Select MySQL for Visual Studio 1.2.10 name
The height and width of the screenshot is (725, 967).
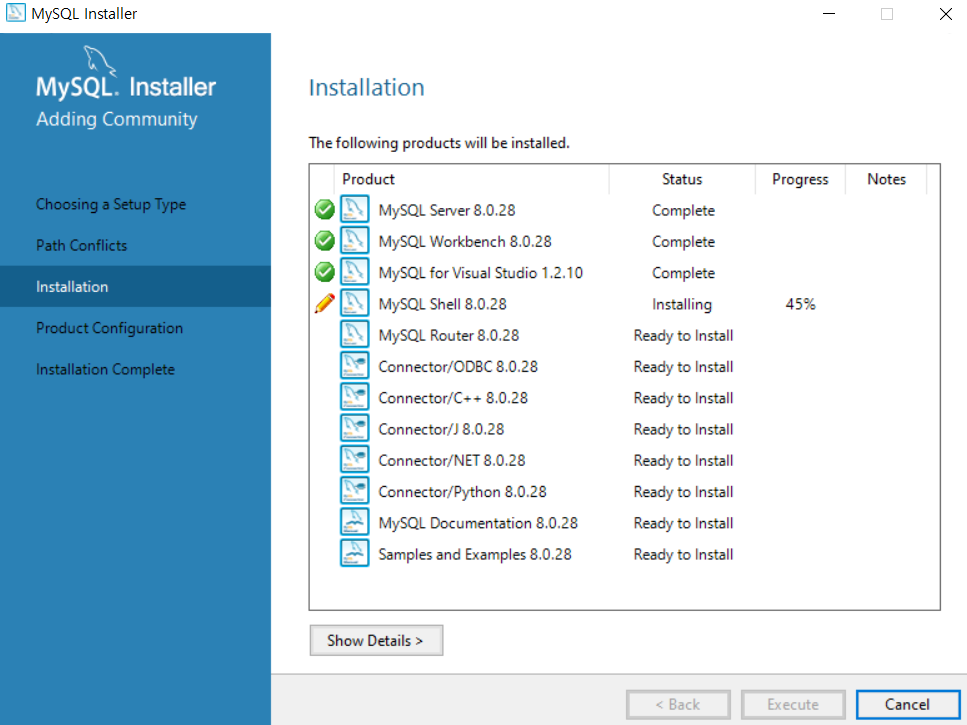[480, 273]
